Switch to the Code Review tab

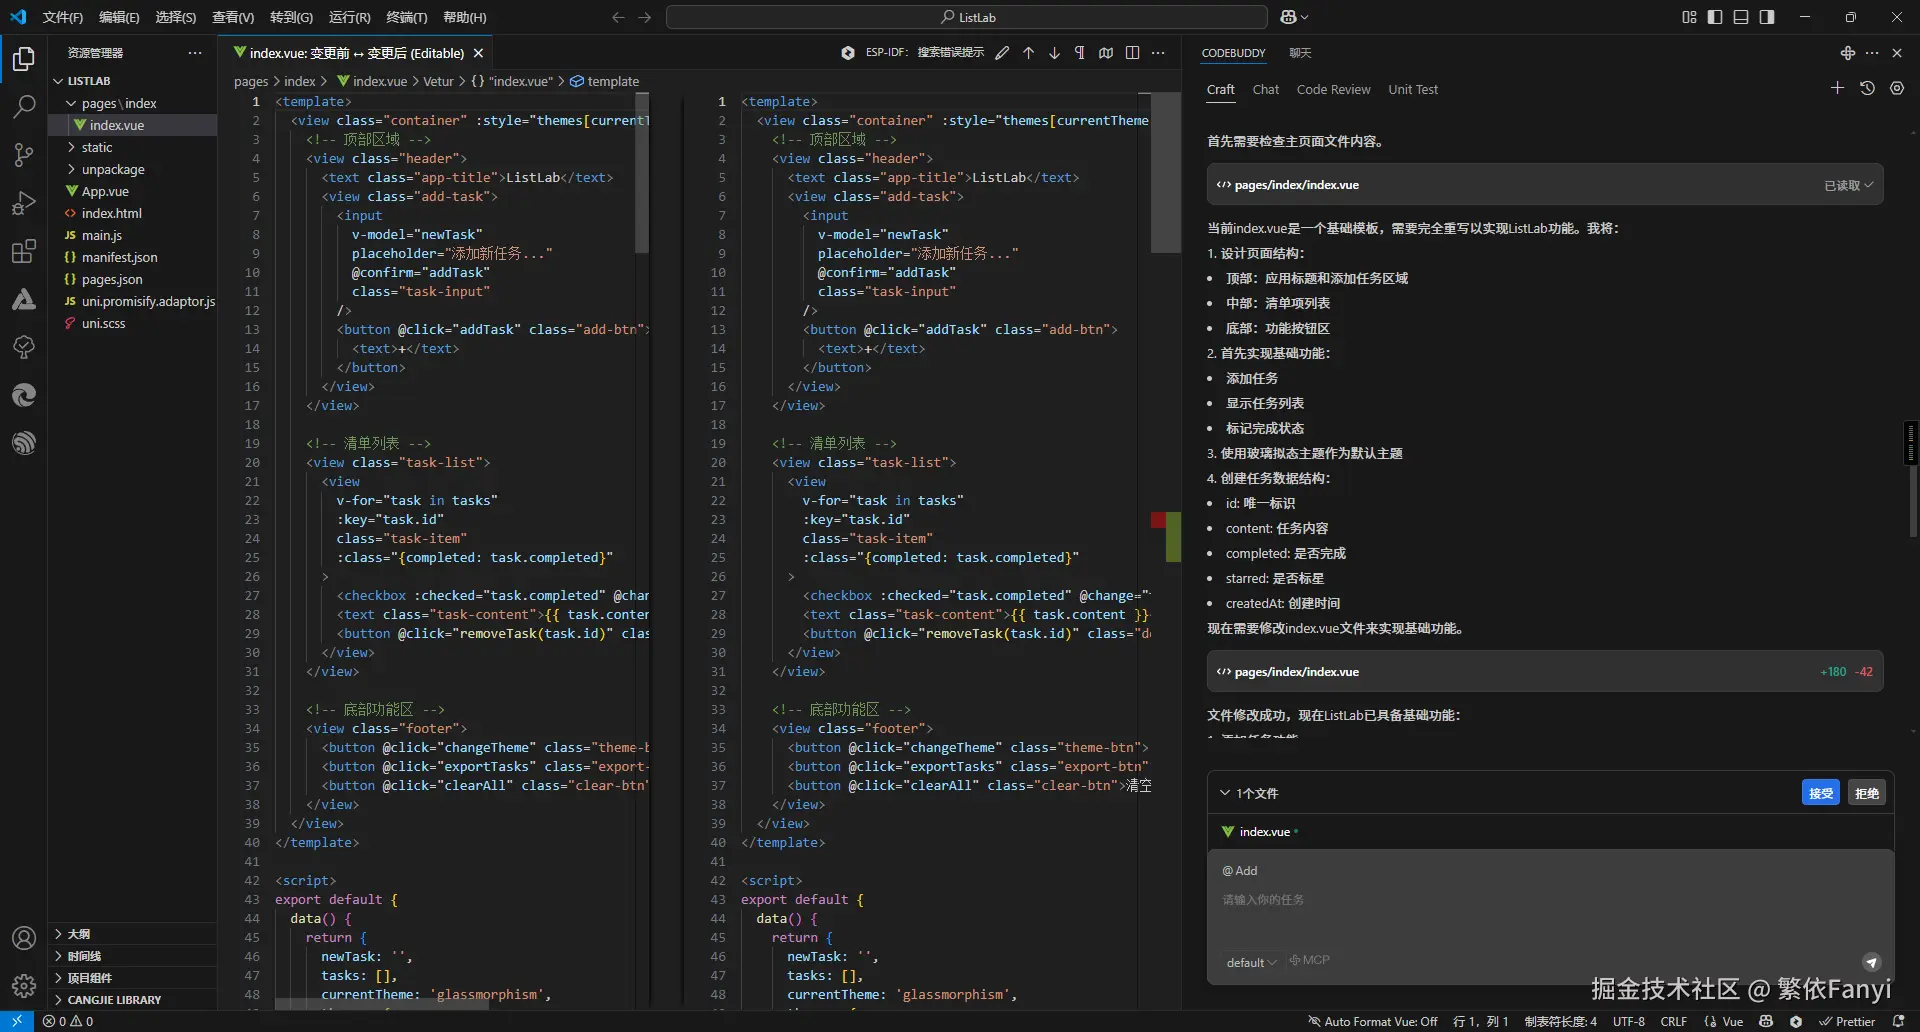[1333, 89]
